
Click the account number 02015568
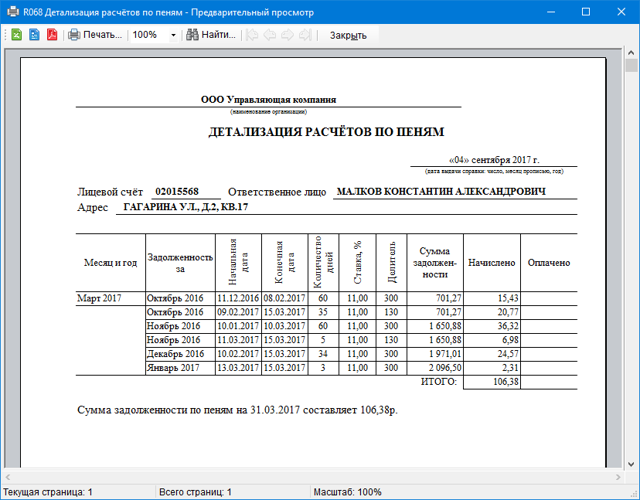176,191
